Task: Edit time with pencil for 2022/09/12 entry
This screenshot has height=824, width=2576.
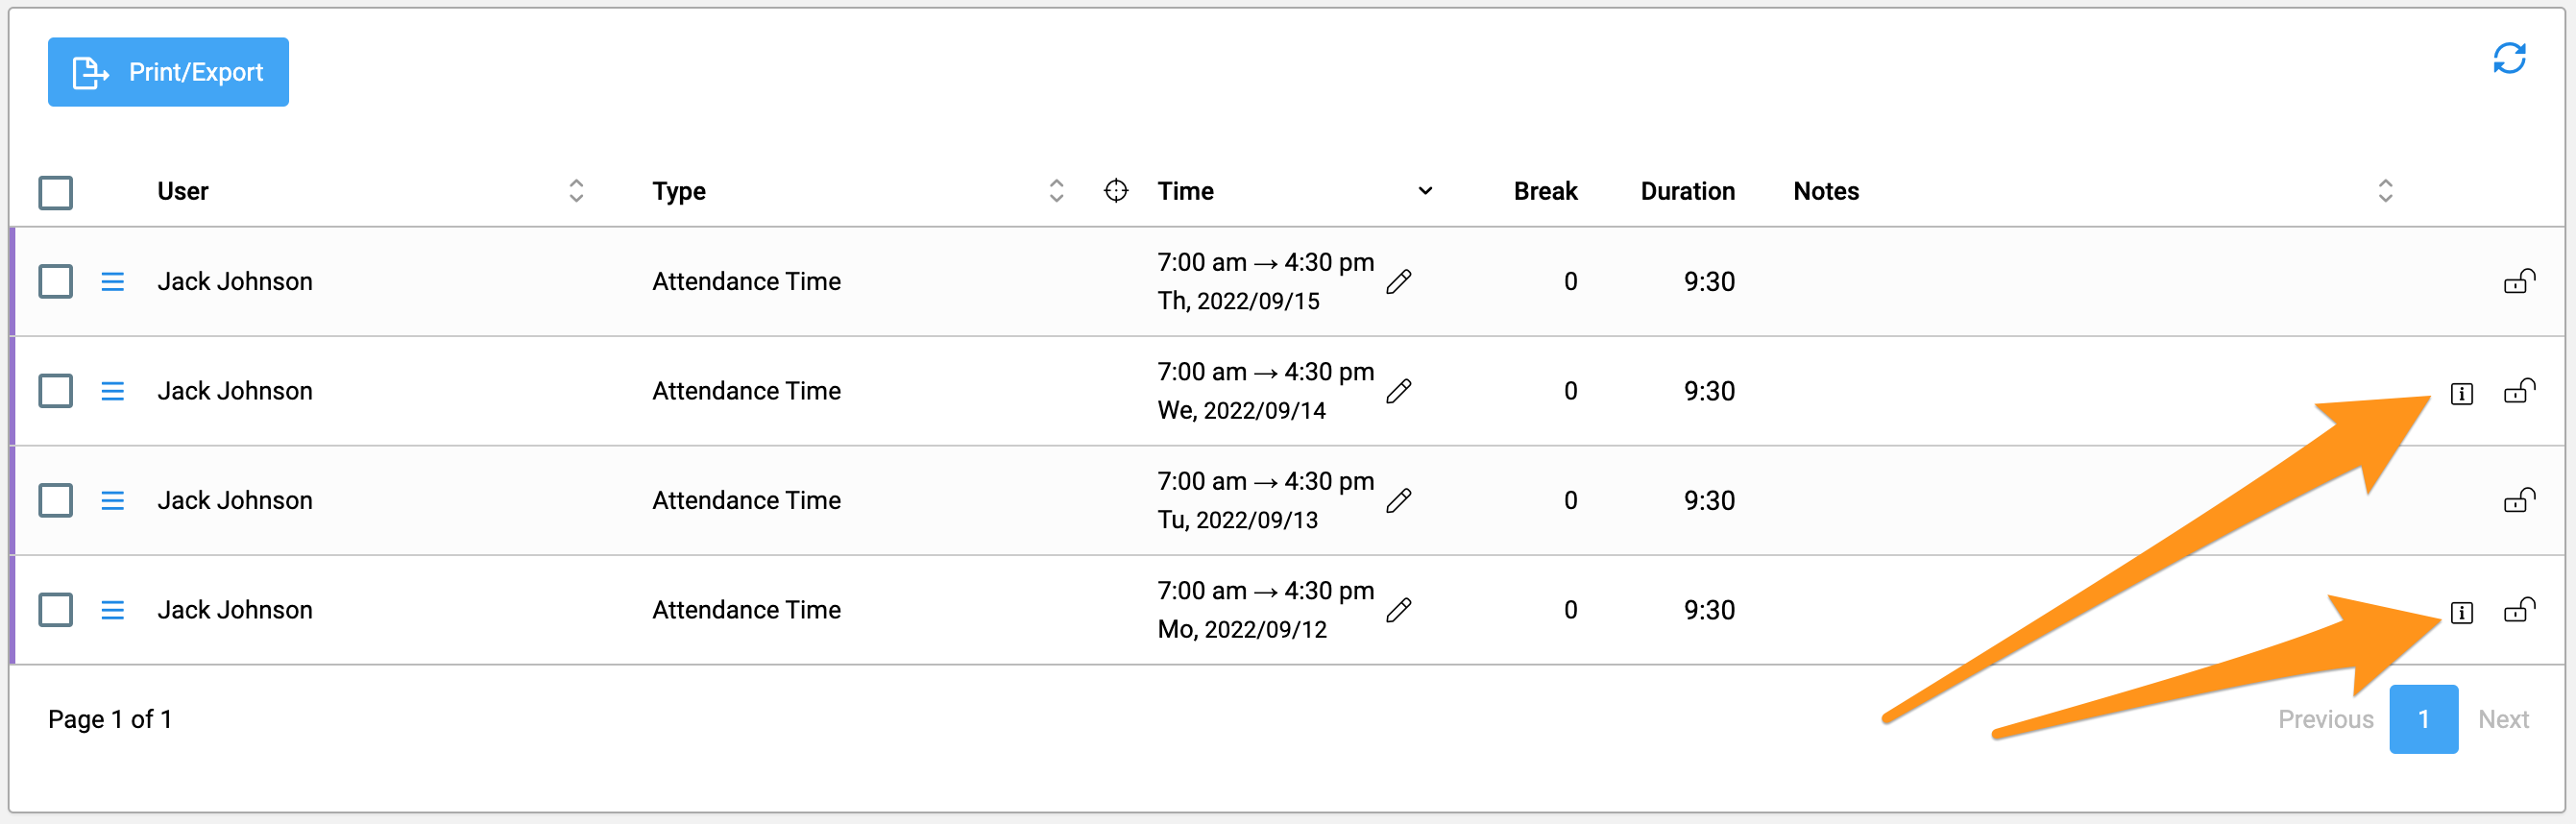Action: click(x=1399, y=610)
